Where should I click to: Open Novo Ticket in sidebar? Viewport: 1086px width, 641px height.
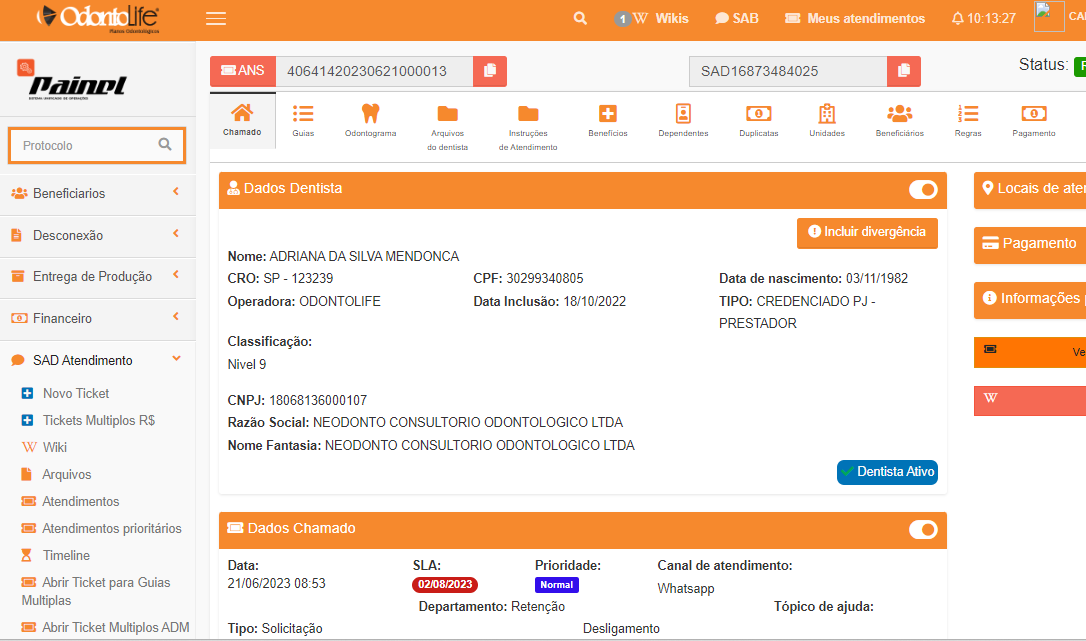pos(66,394)
